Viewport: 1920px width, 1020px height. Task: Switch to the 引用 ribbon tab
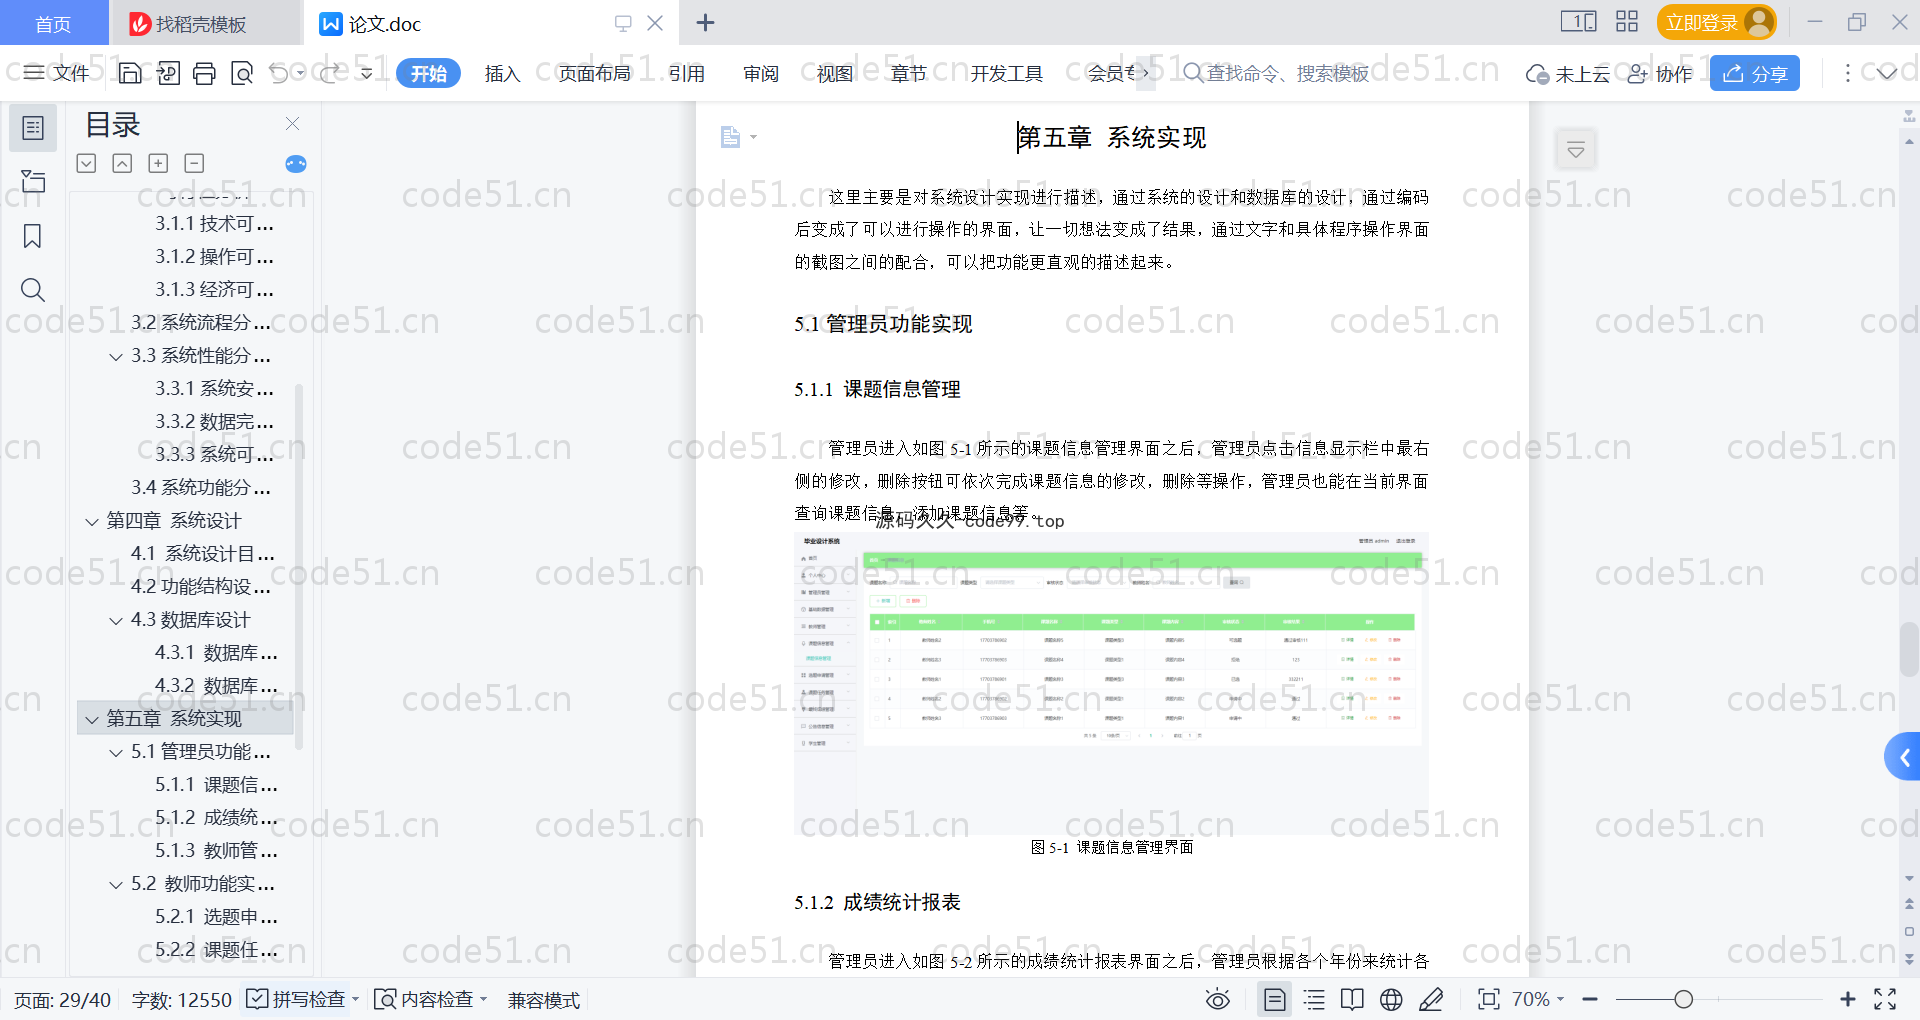pos(687,73)
